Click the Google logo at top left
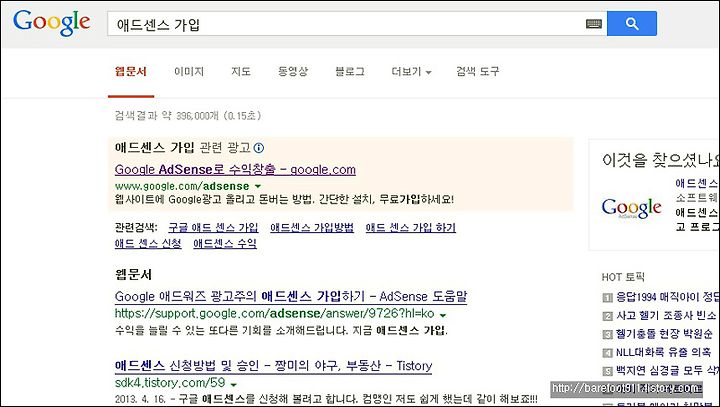 tap(51, 23)
